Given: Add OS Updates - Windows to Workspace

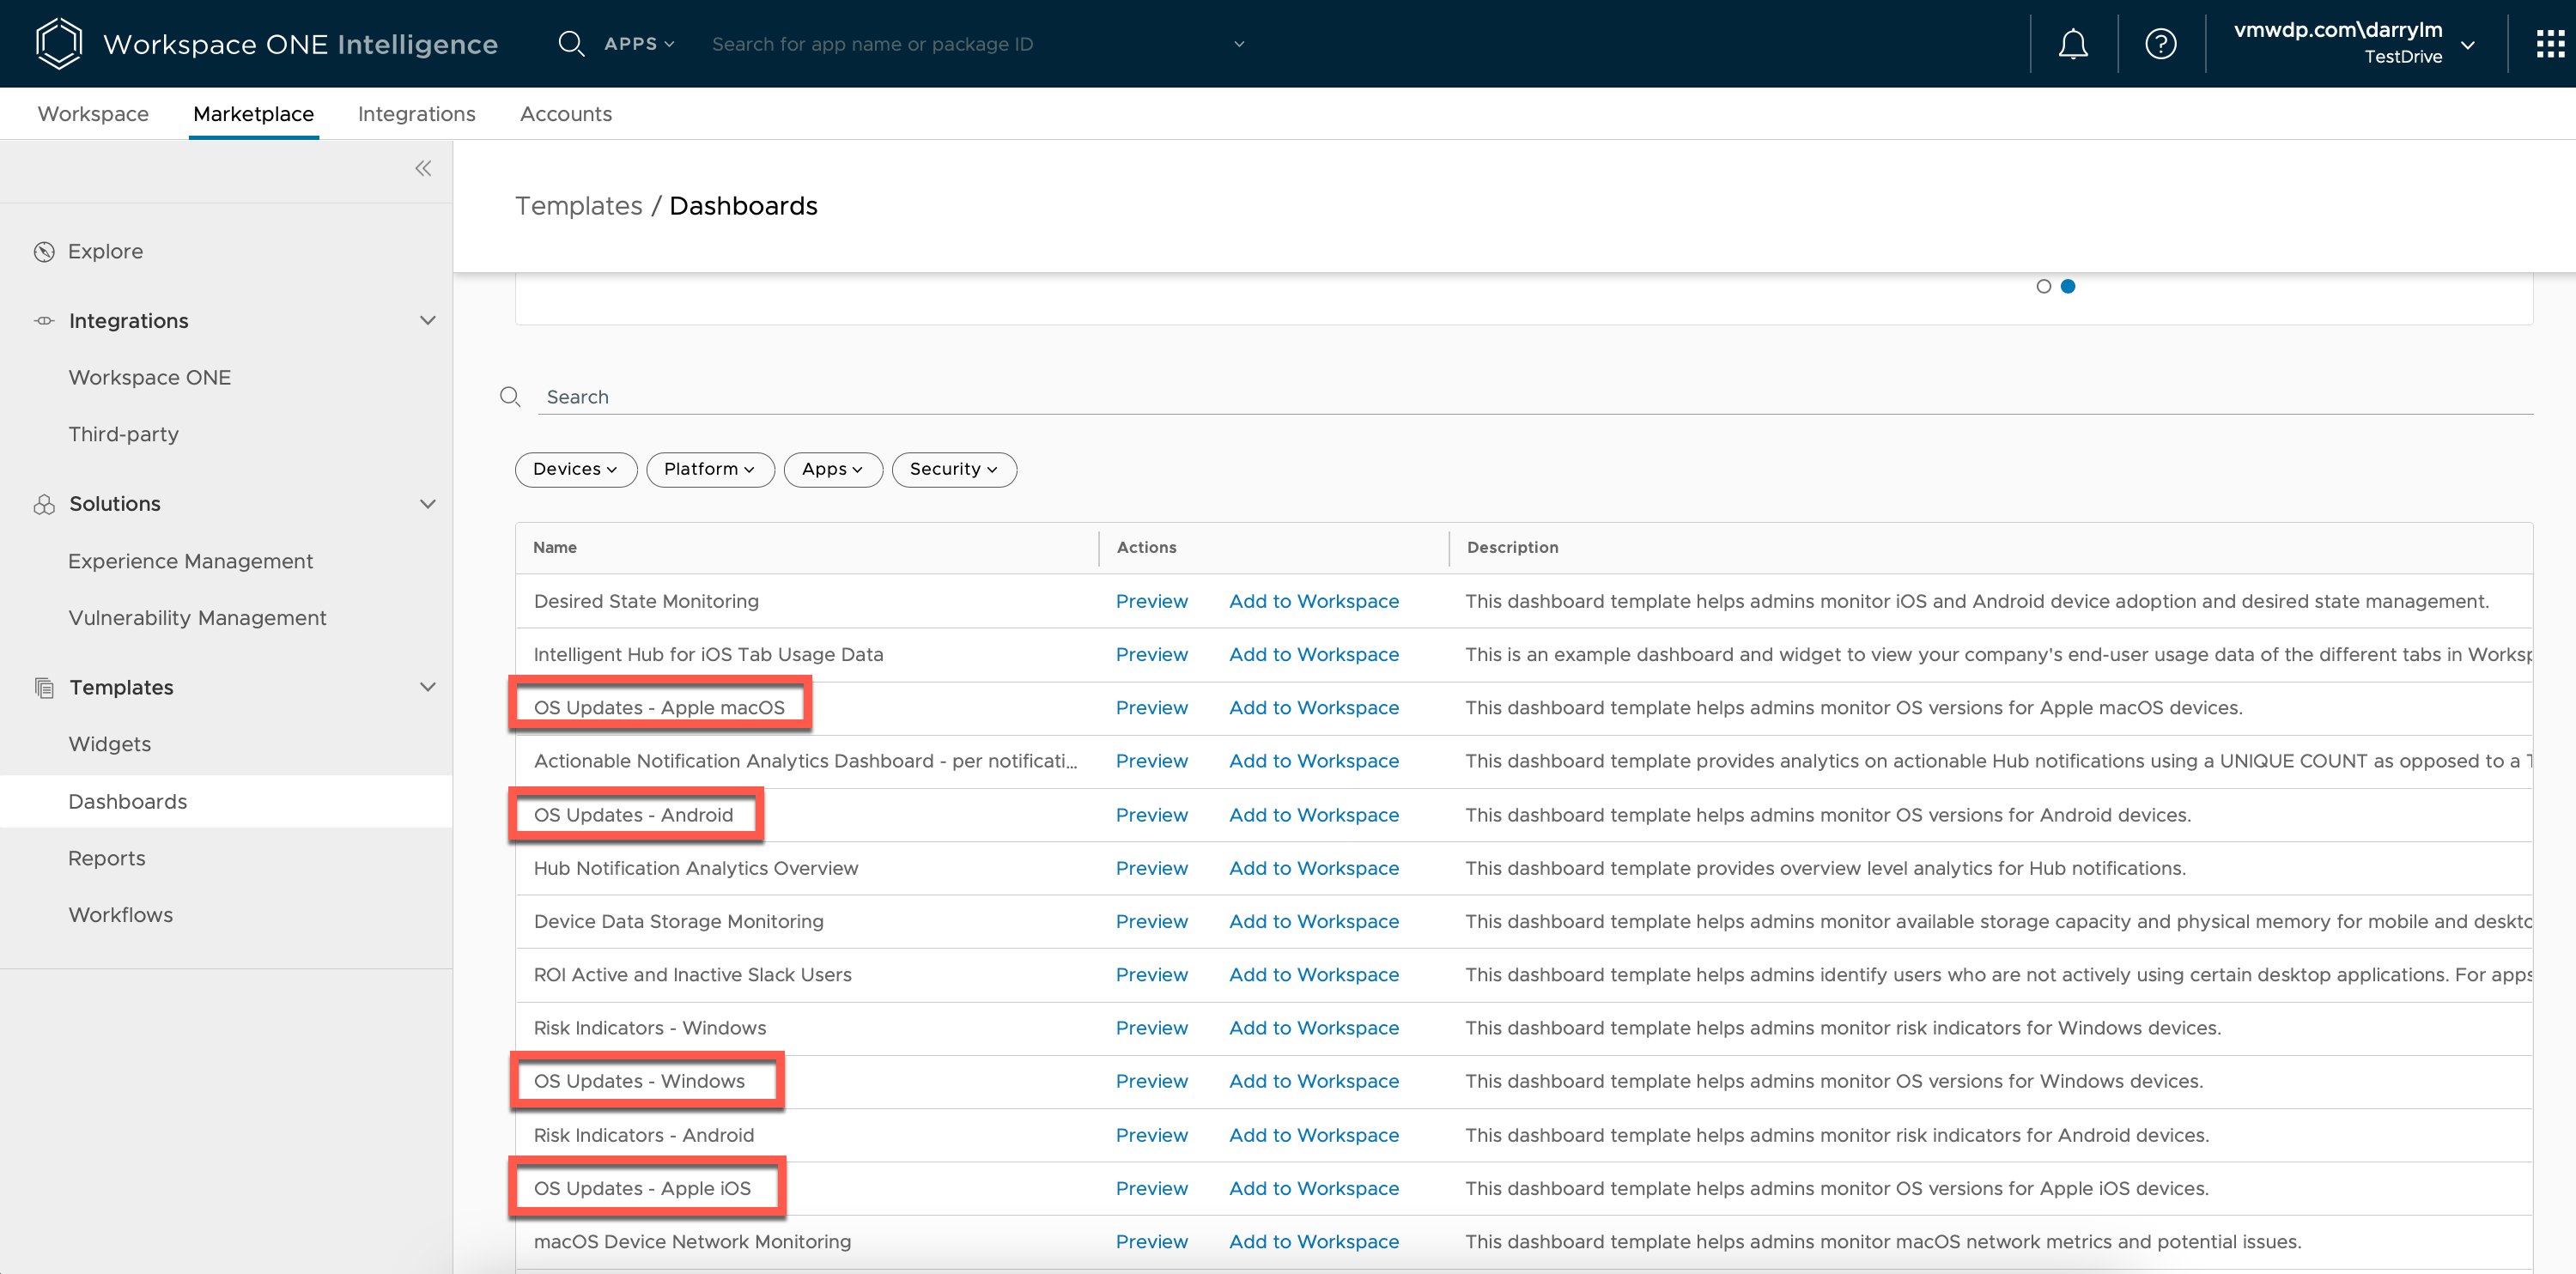Looking at the screenshot, I should pos(1313,1081).
